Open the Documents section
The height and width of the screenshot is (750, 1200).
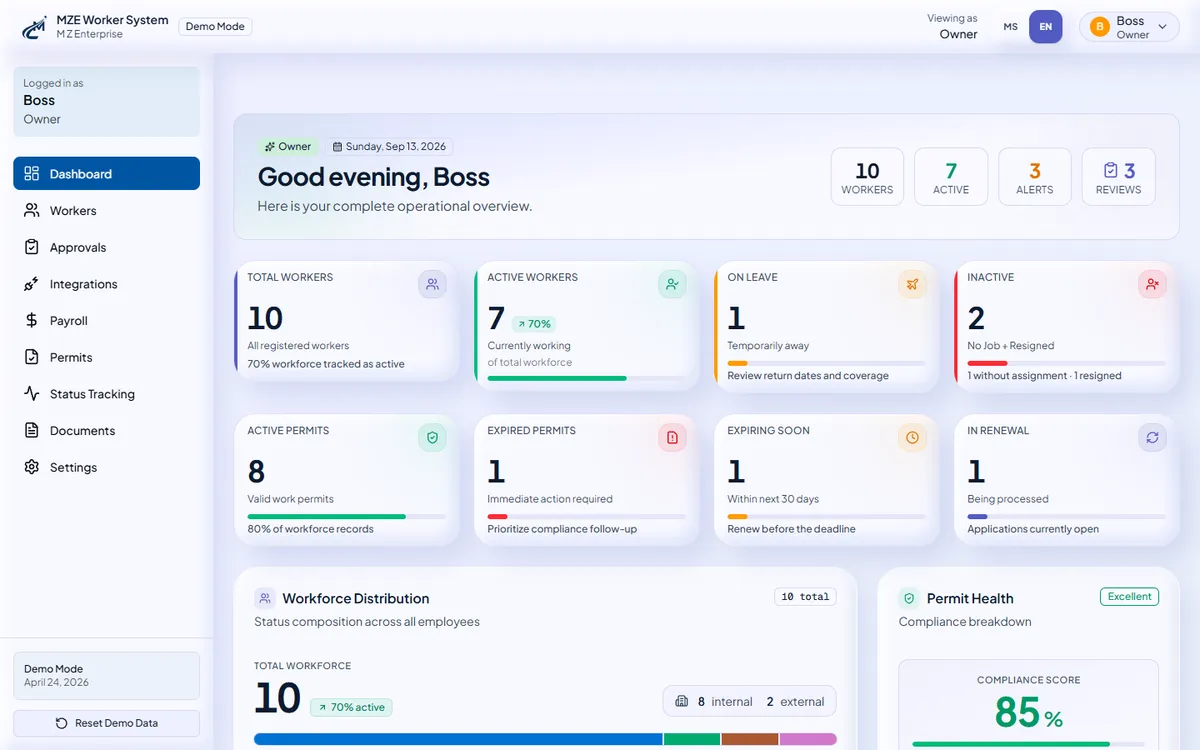tap(106, 431)
